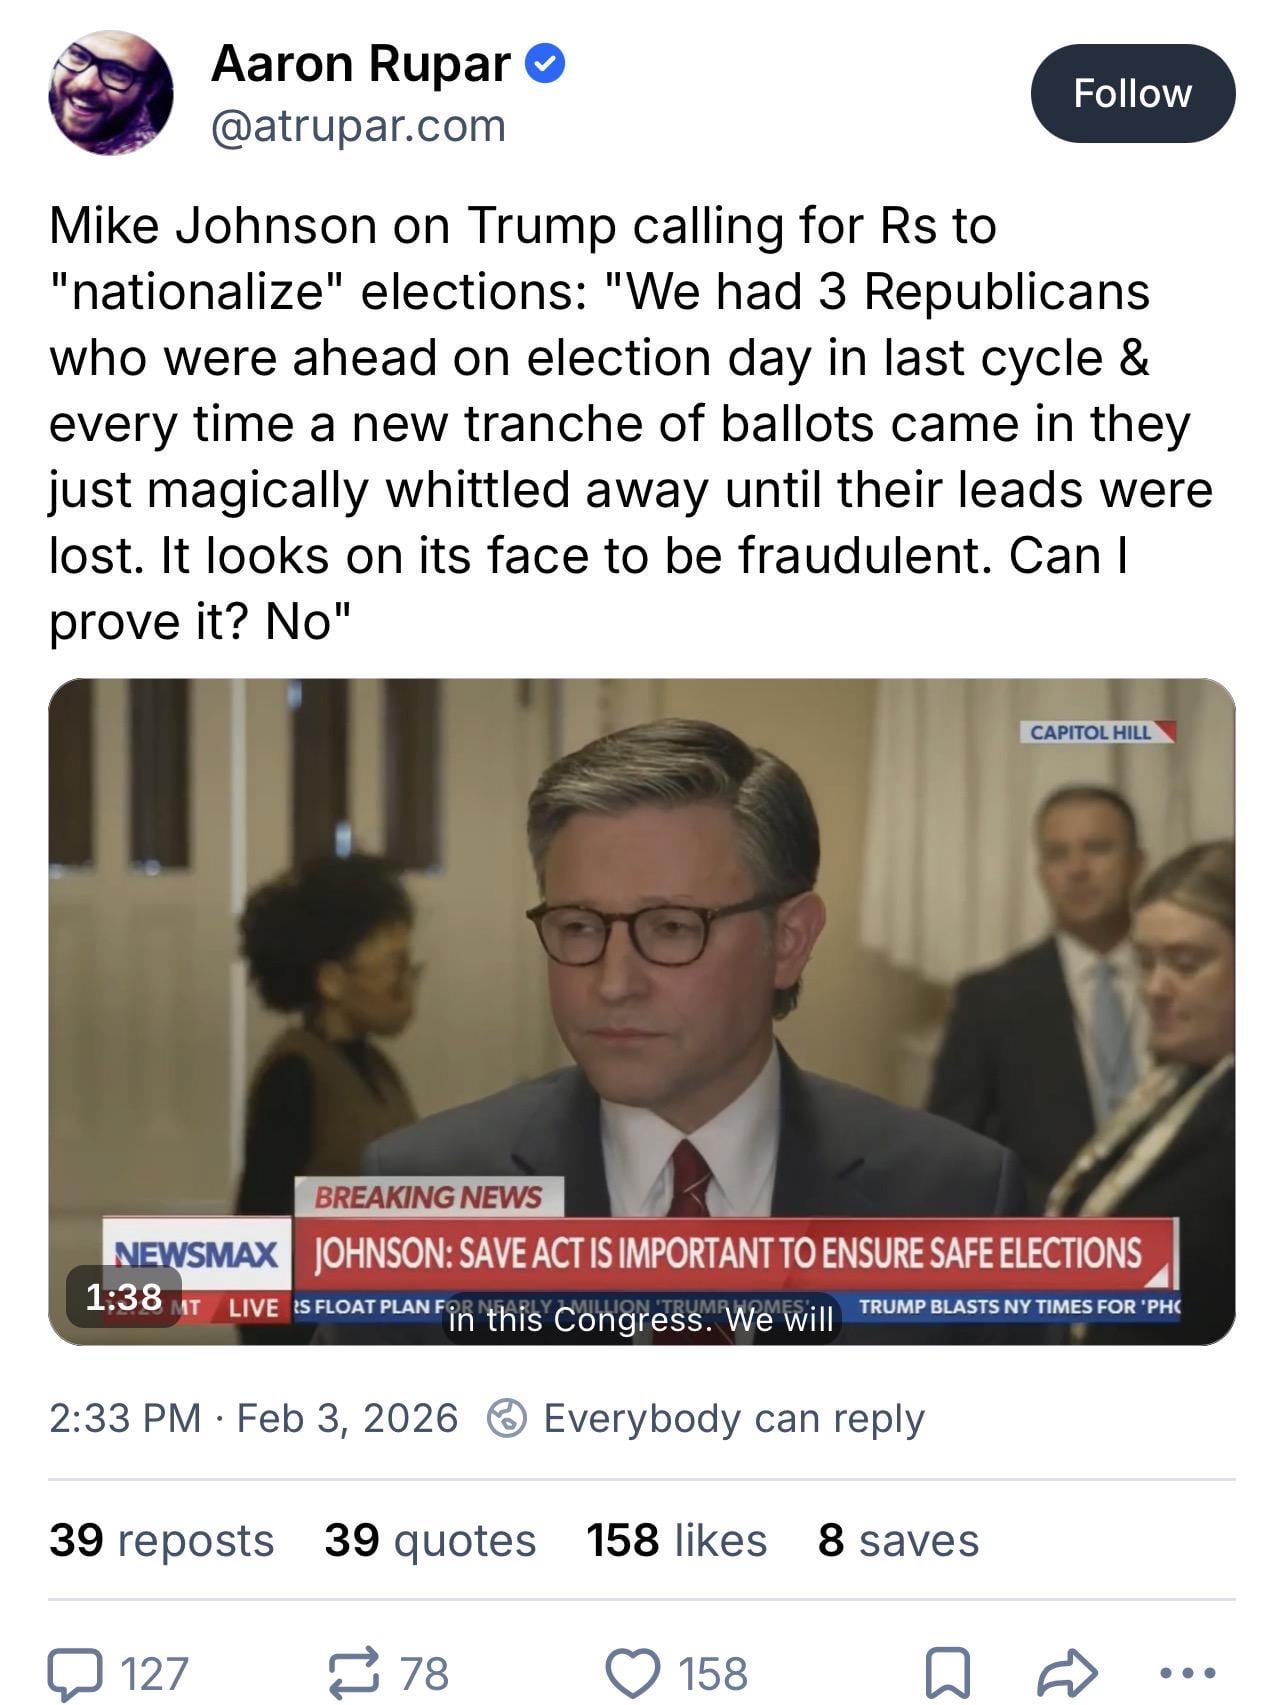1284x1705 pixels.
Task: Follow Aaron Rupar
Action: point(1132,93)
